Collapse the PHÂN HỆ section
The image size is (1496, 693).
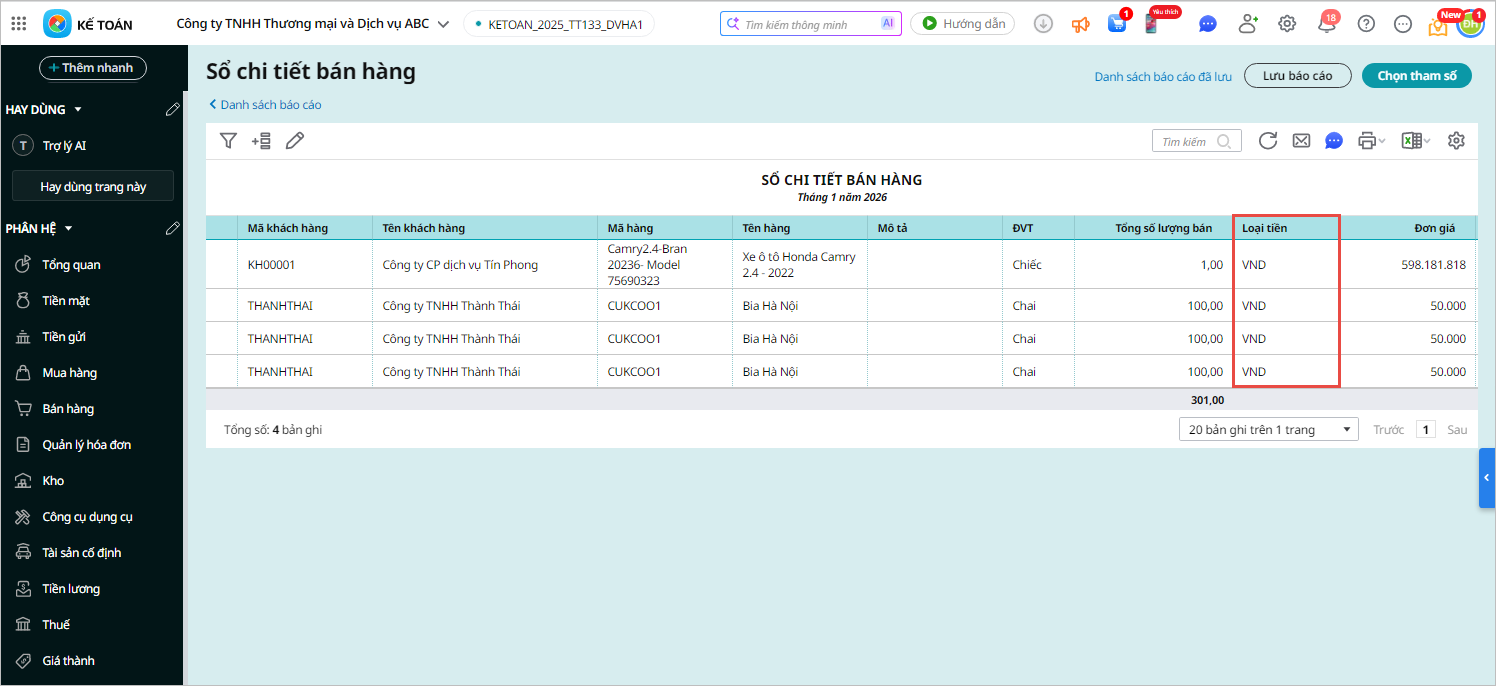[x=69, y=229]
